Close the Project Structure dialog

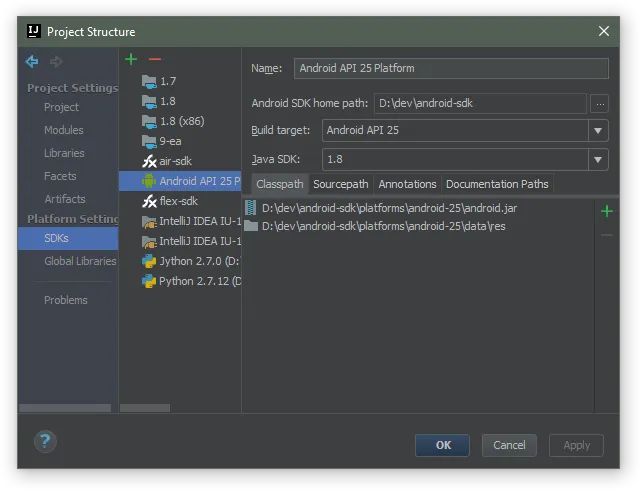coord(604,31)
